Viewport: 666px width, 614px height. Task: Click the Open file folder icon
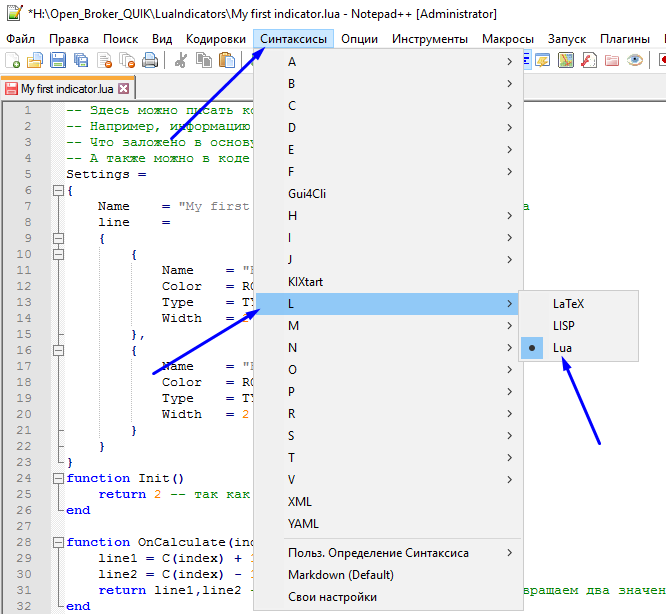[35, 60]
